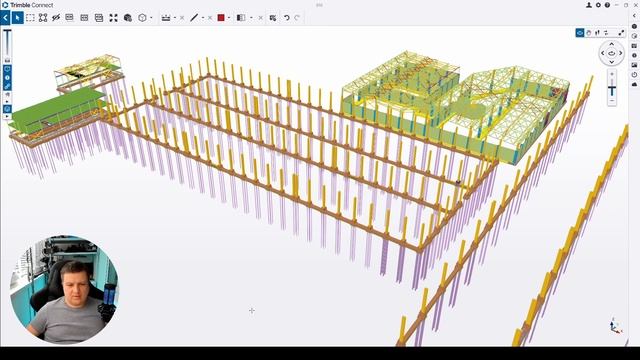The height and width of the screenshot is (360, 640).
Task: Clear markups with the X button
Action: [x=210, y=18]
